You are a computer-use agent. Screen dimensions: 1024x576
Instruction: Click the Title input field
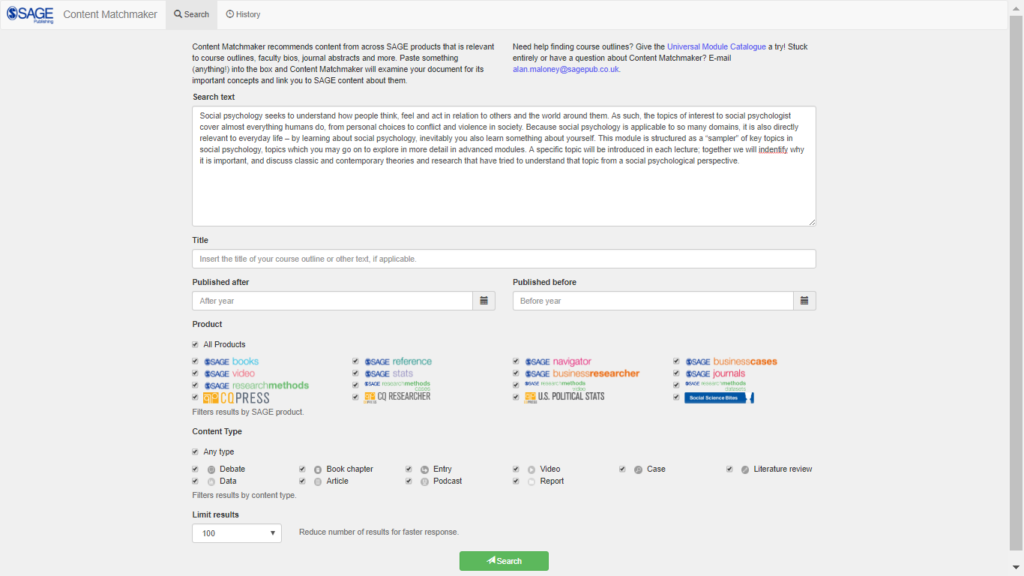point(504,259)
